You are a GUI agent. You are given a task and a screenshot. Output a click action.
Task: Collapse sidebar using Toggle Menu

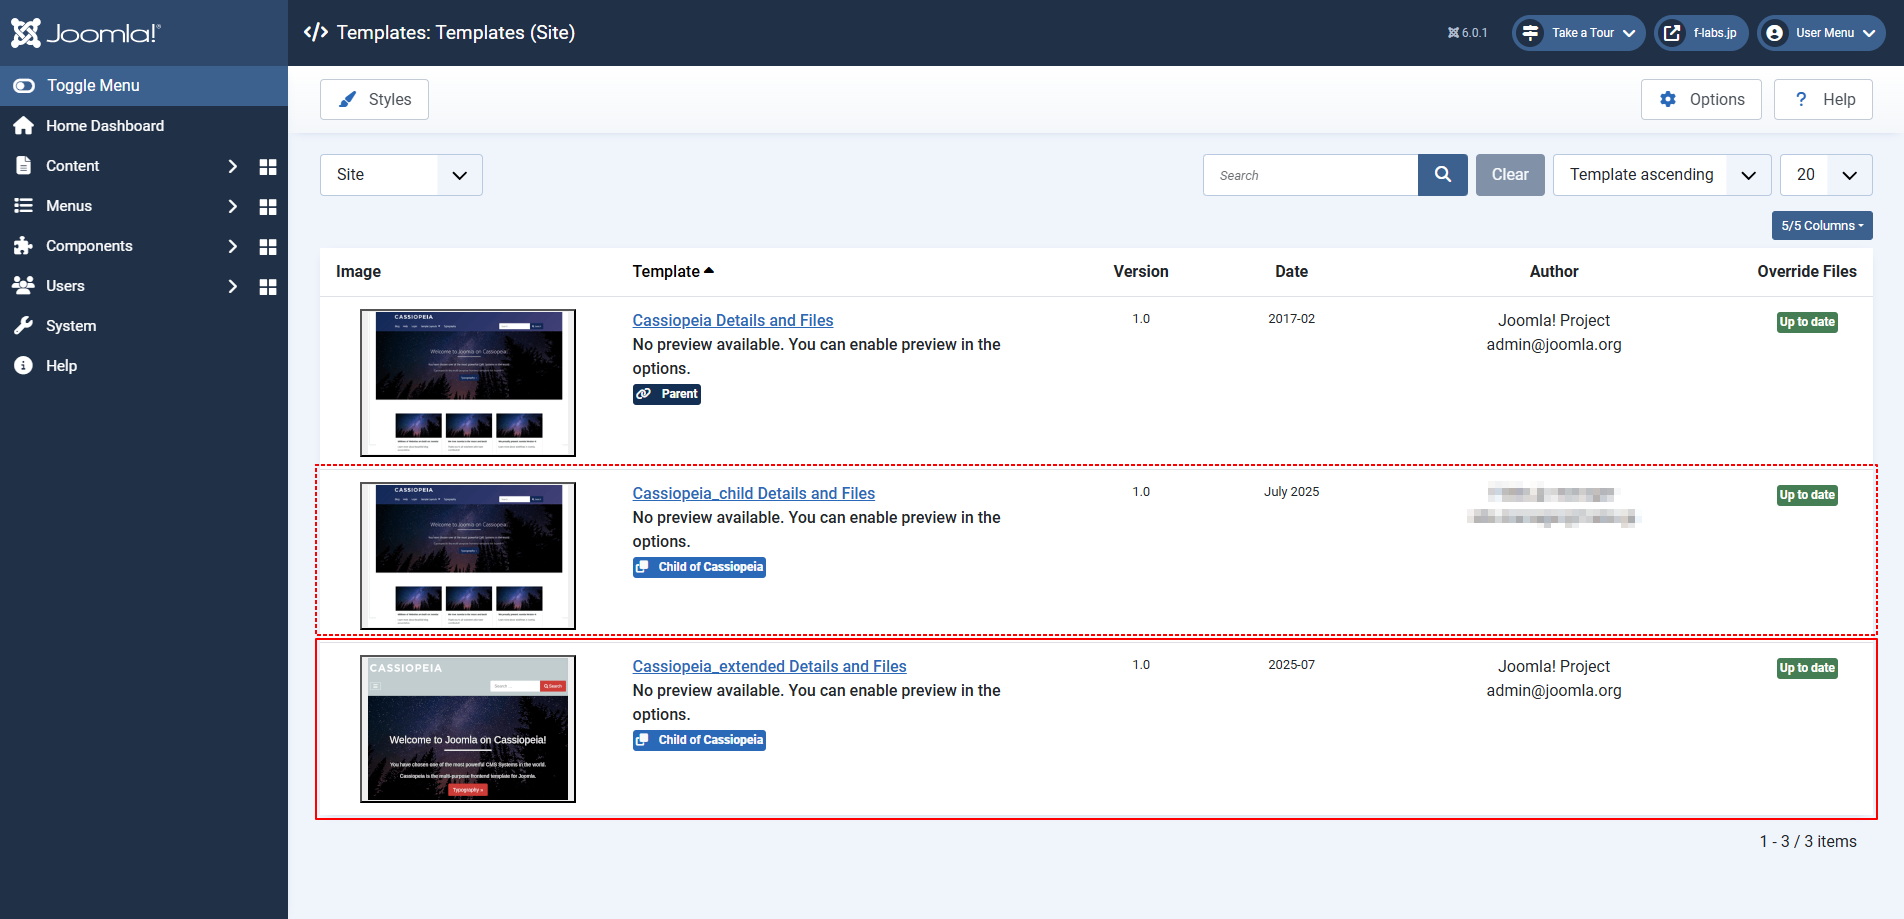tap(92, 86)
